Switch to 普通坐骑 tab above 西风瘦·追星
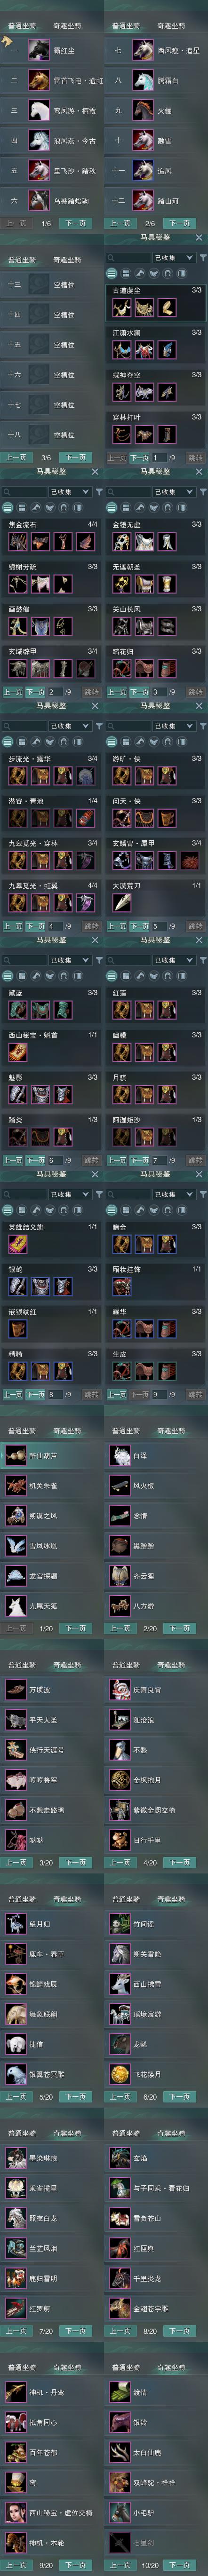 126,26
